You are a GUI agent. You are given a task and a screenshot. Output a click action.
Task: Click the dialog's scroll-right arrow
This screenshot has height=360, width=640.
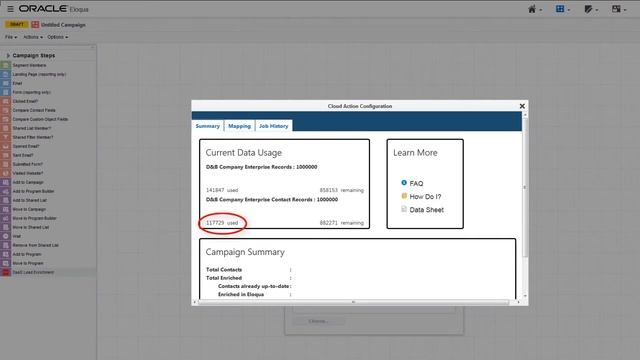[x=519, y=302]
